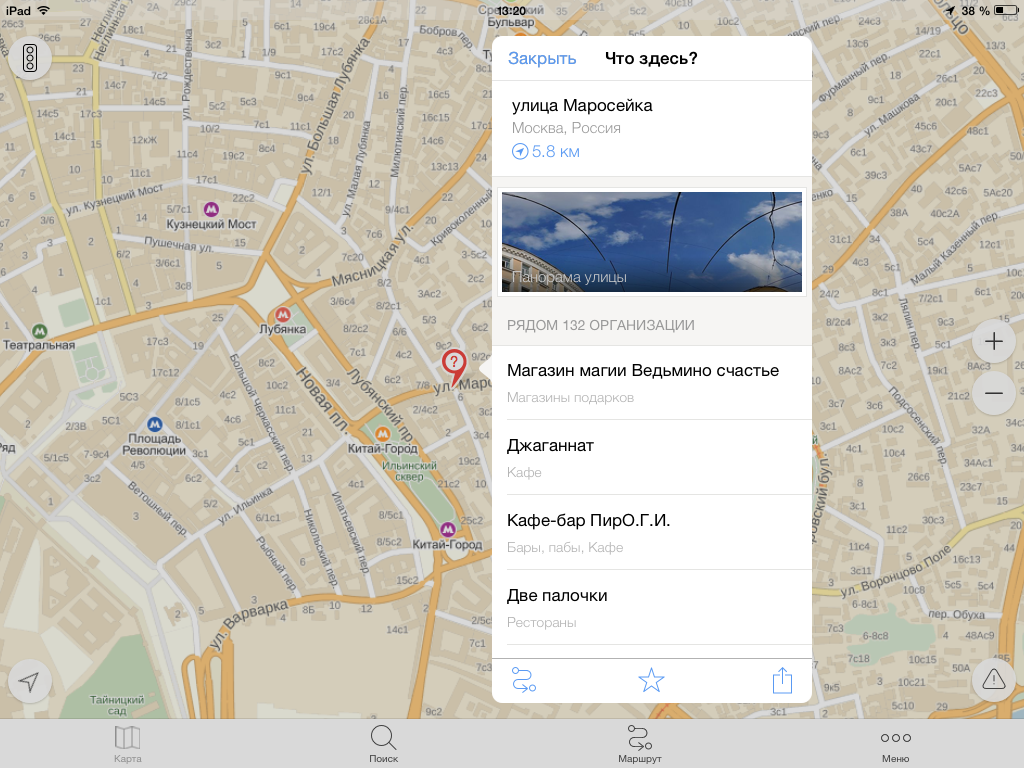This screenshot has width=1024, height=768.
Task: Tap the ул. Воронцово Поле street label
Action: pos(896,570)
